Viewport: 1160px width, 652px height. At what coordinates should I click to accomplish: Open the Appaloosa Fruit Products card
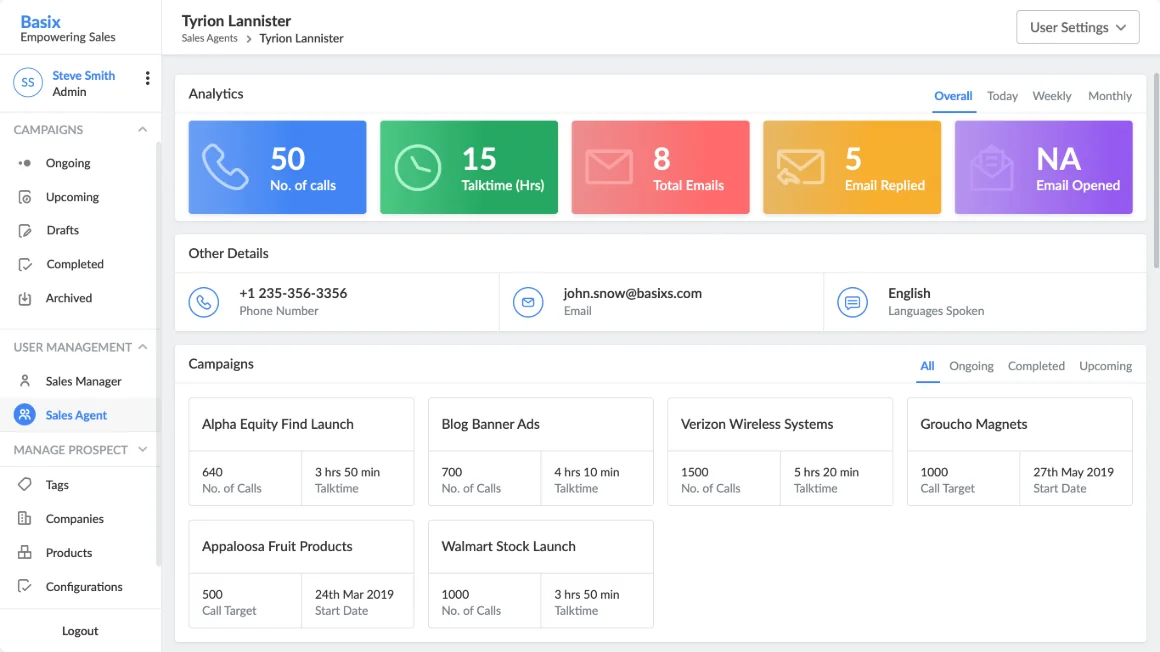[301, 574]
